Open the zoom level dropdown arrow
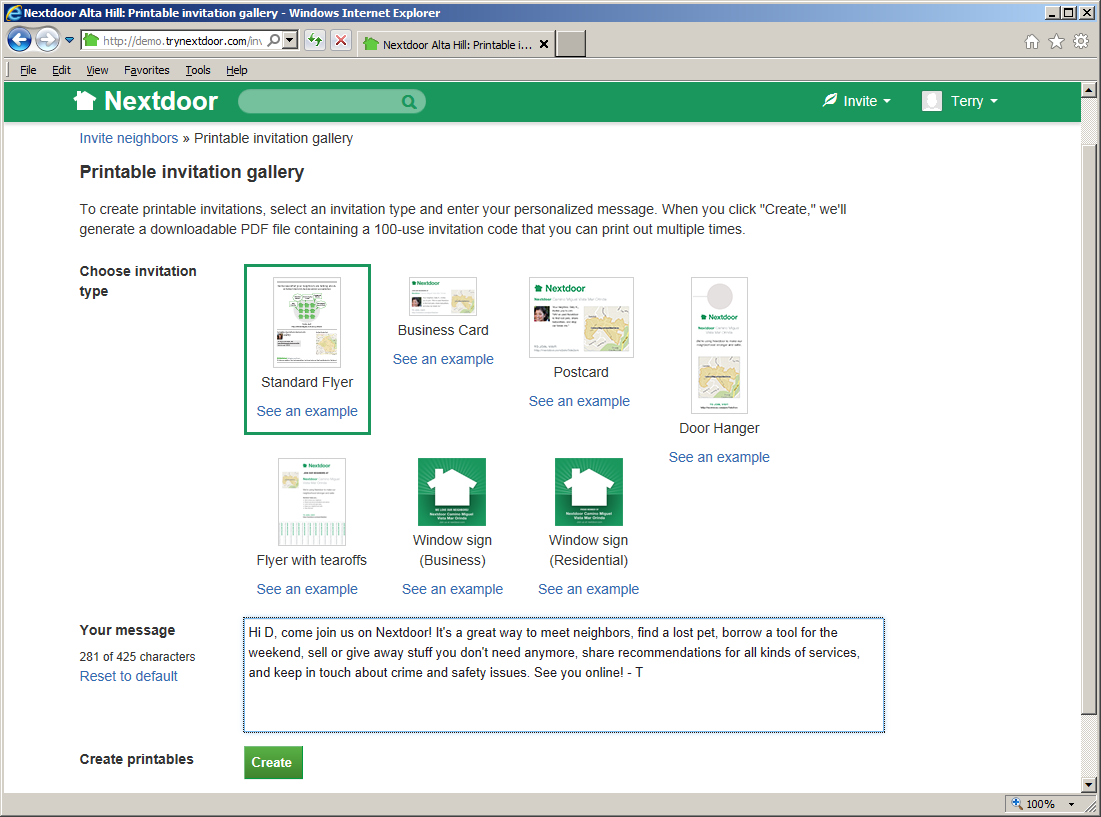Image resolution: width=1101 pixels, height=817 pixels. (1071, 804)
